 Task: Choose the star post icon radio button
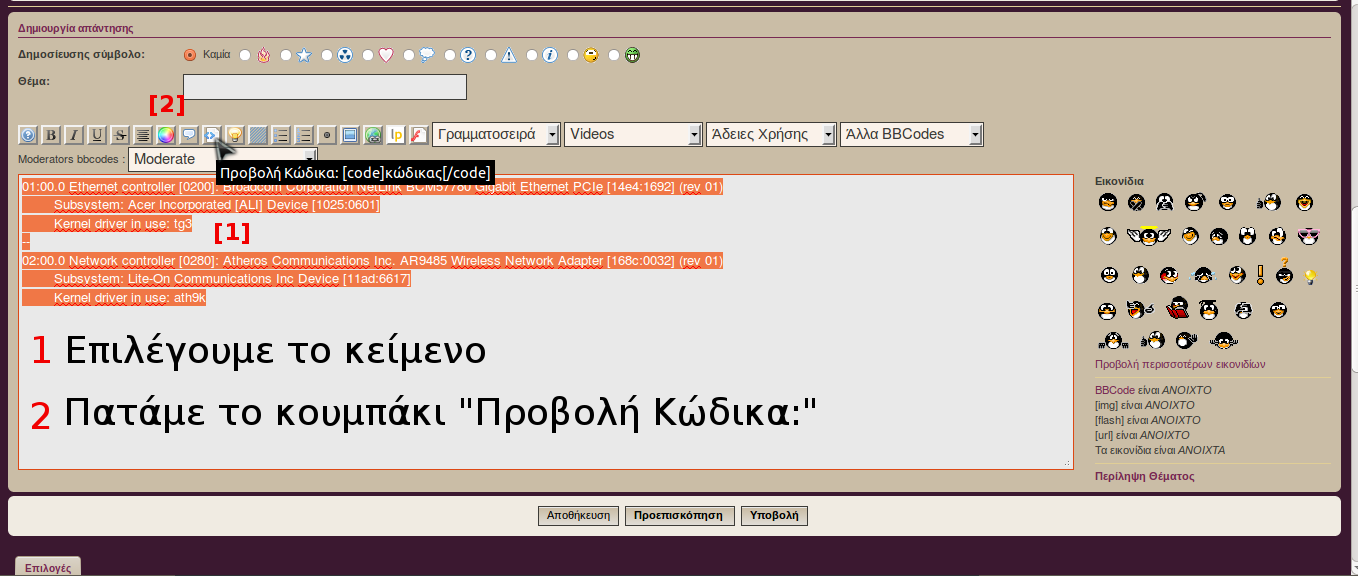287,55
